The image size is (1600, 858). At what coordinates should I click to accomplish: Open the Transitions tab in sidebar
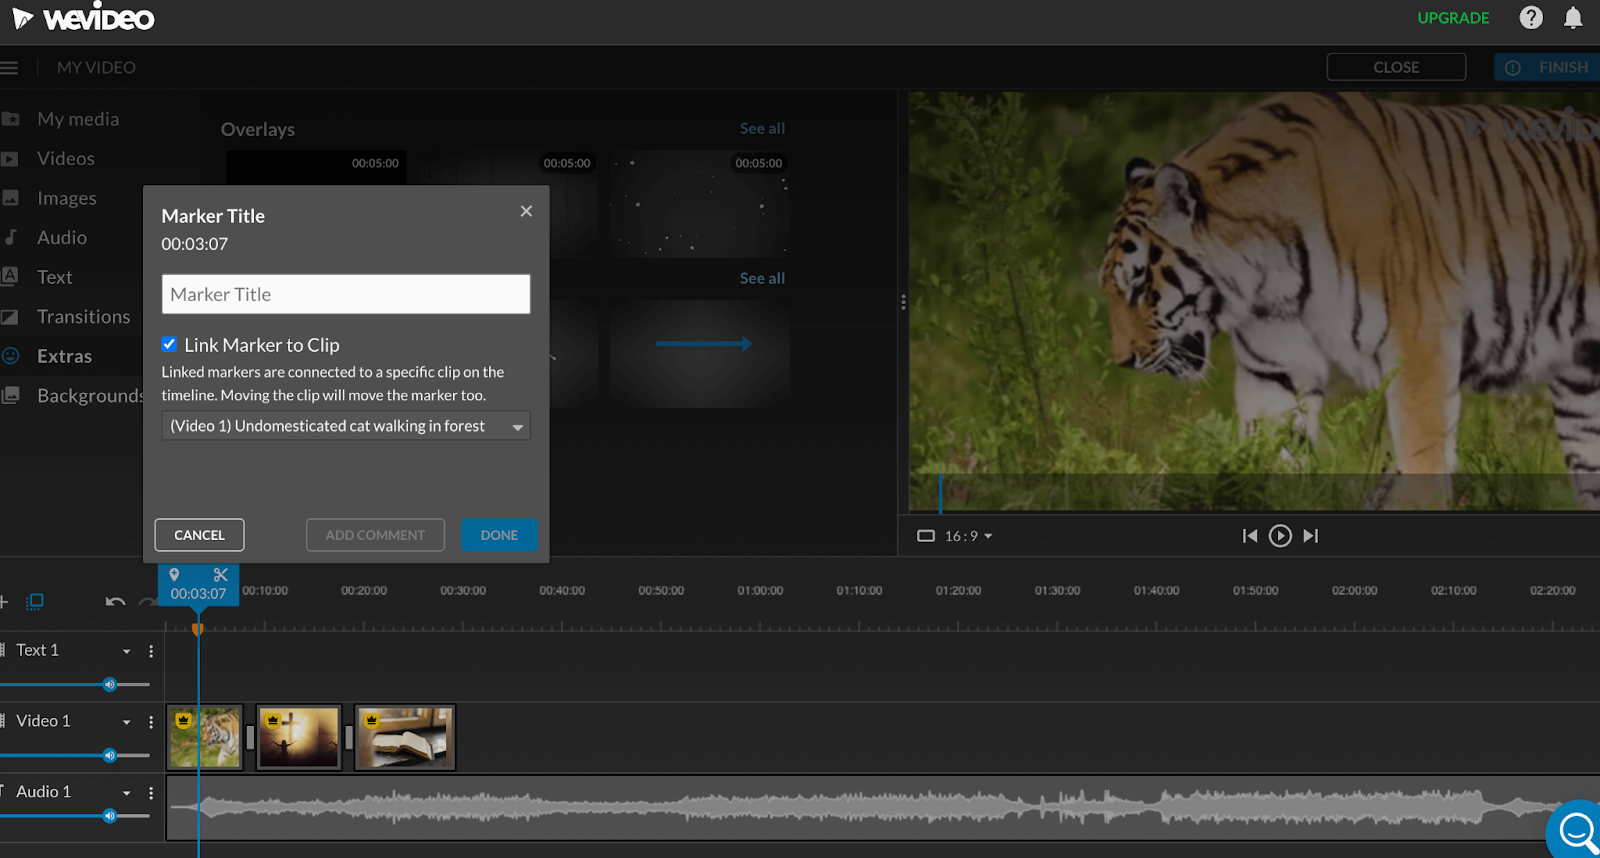83,317
